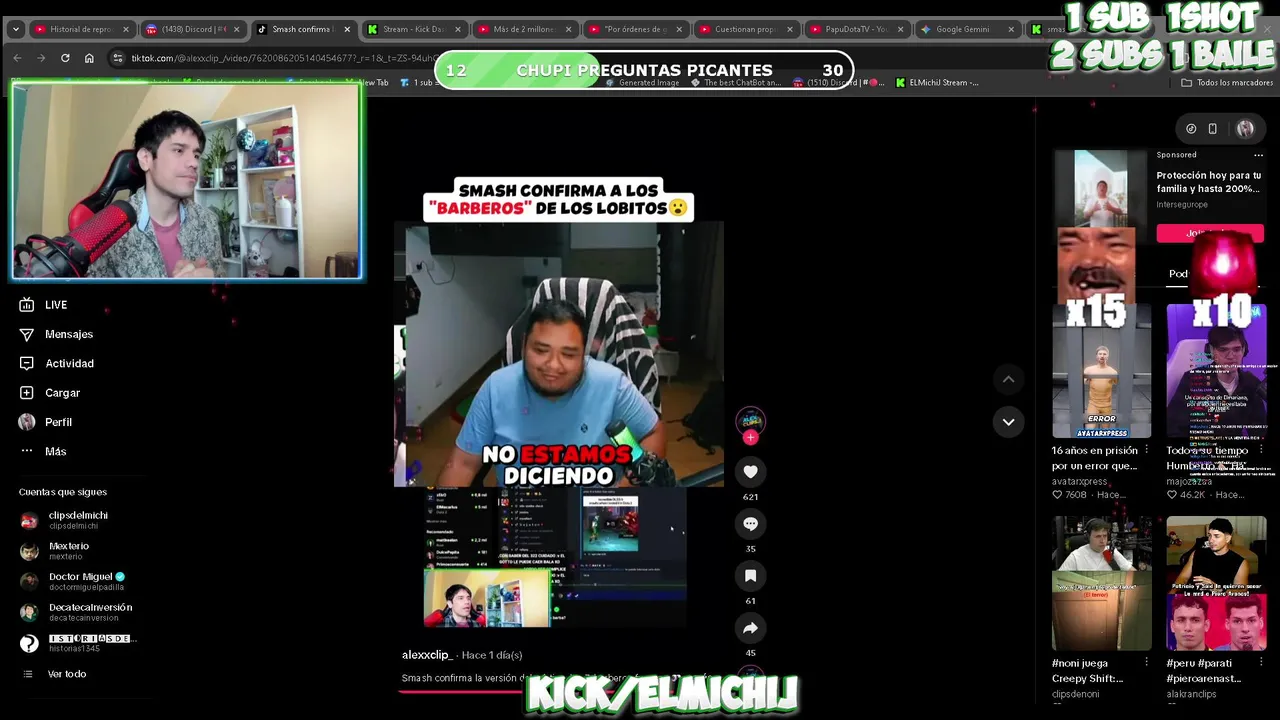Image resolution: width=1280 pixels, height=720 pixels.
Task: Open the comments on the video
Action: (750, 523)
